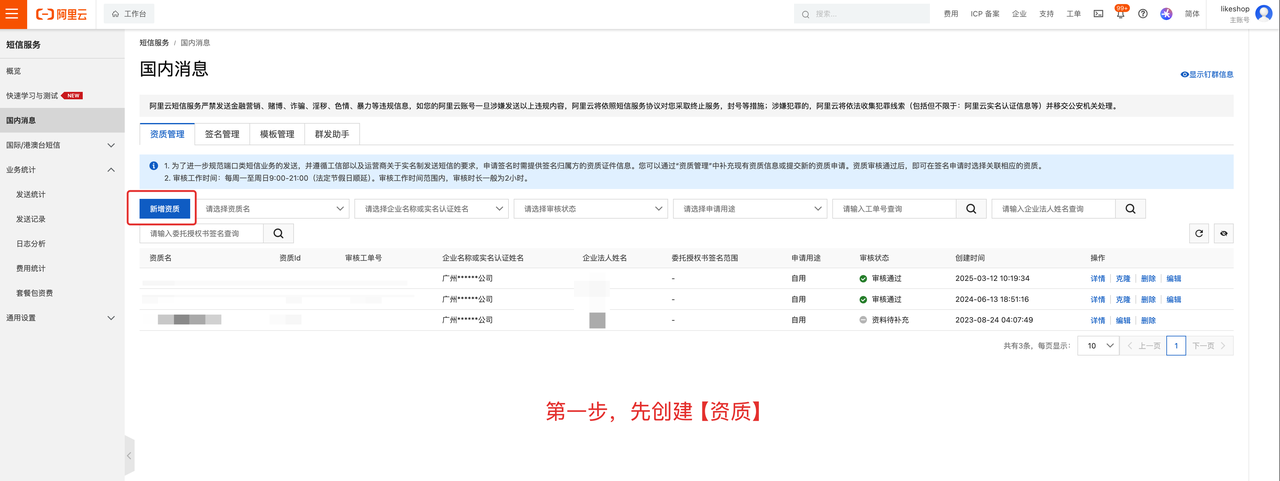The height and width of the screenshot is (481, 1280).
Task: Switch to 群发助手 tab
Action: click(x=332, y=134)
